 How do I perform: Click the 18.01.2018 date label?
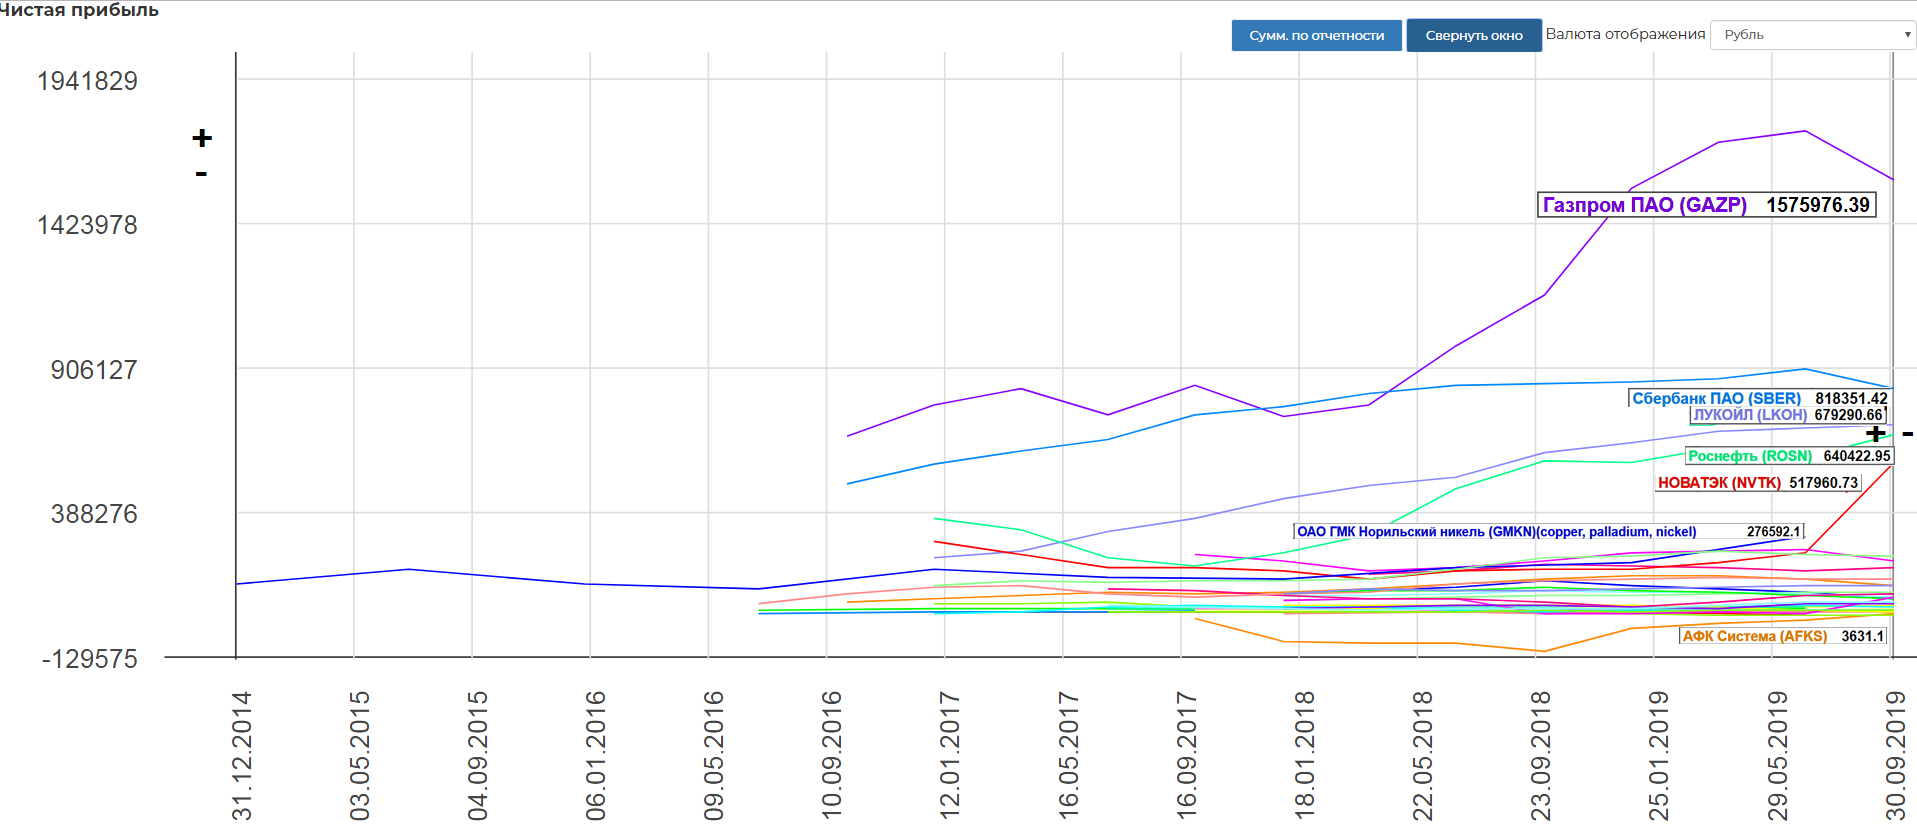1304,756
